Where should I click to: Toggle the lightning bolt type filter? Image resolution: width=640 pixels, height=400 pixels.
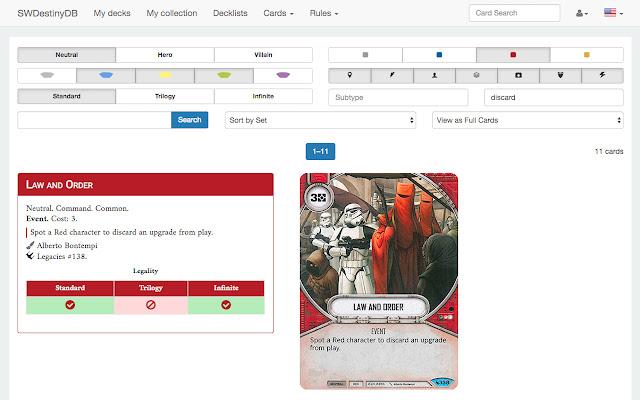click(x=602, y=76)
